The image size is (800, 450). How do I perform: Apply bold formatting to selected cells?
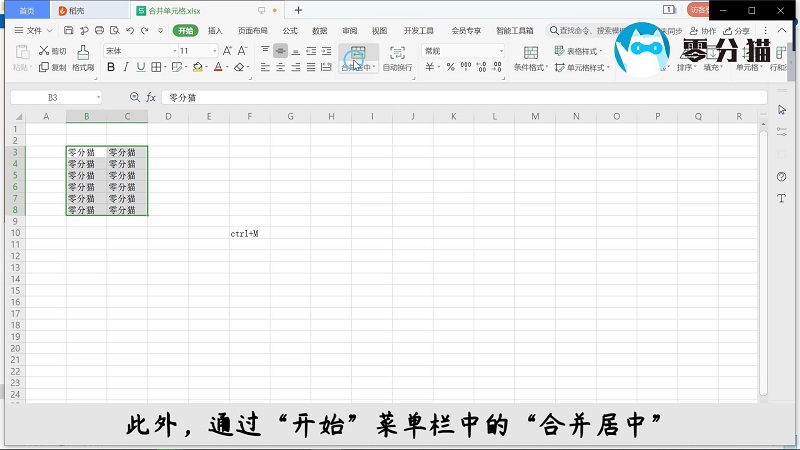click(x=111, y=68)
